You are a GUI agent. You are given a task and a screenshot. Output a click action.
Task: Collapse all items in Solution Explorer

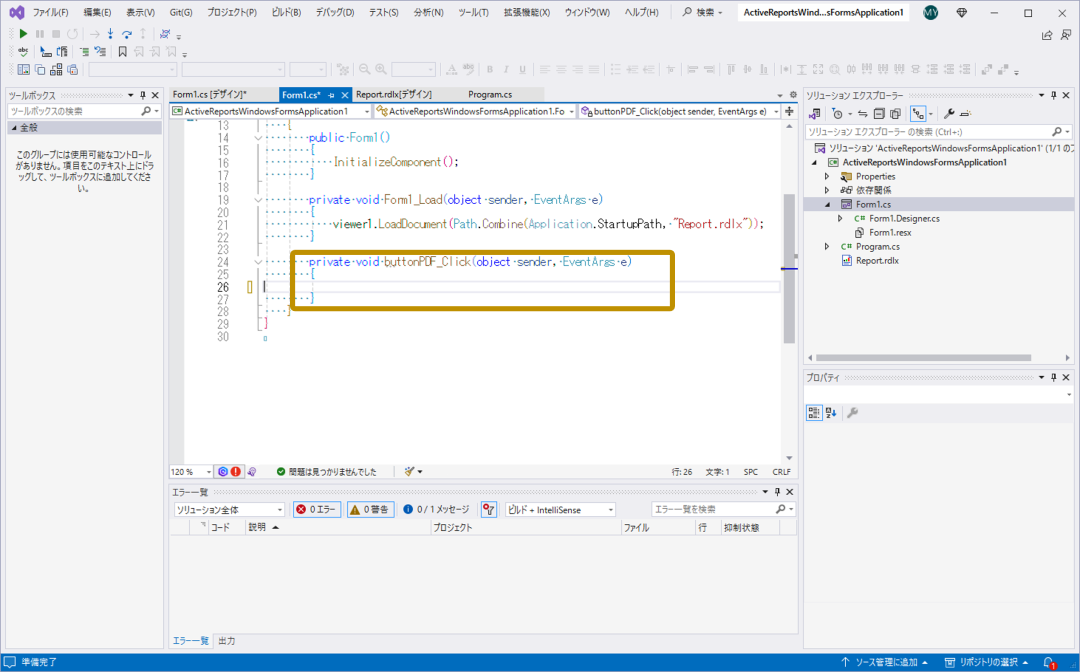pyautogui.click(x=879, y=114)
